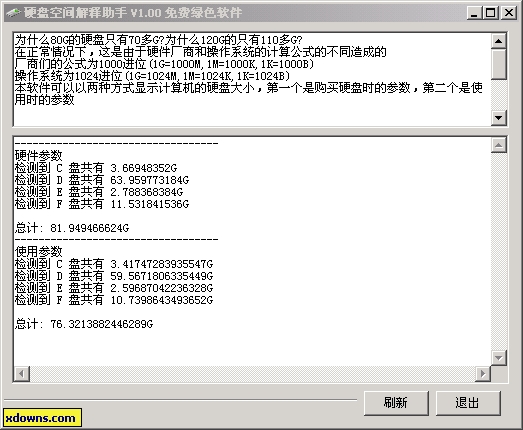Click in the explanation text first line
Viewport: 523px width, 430px height.
tap(158, 40)
